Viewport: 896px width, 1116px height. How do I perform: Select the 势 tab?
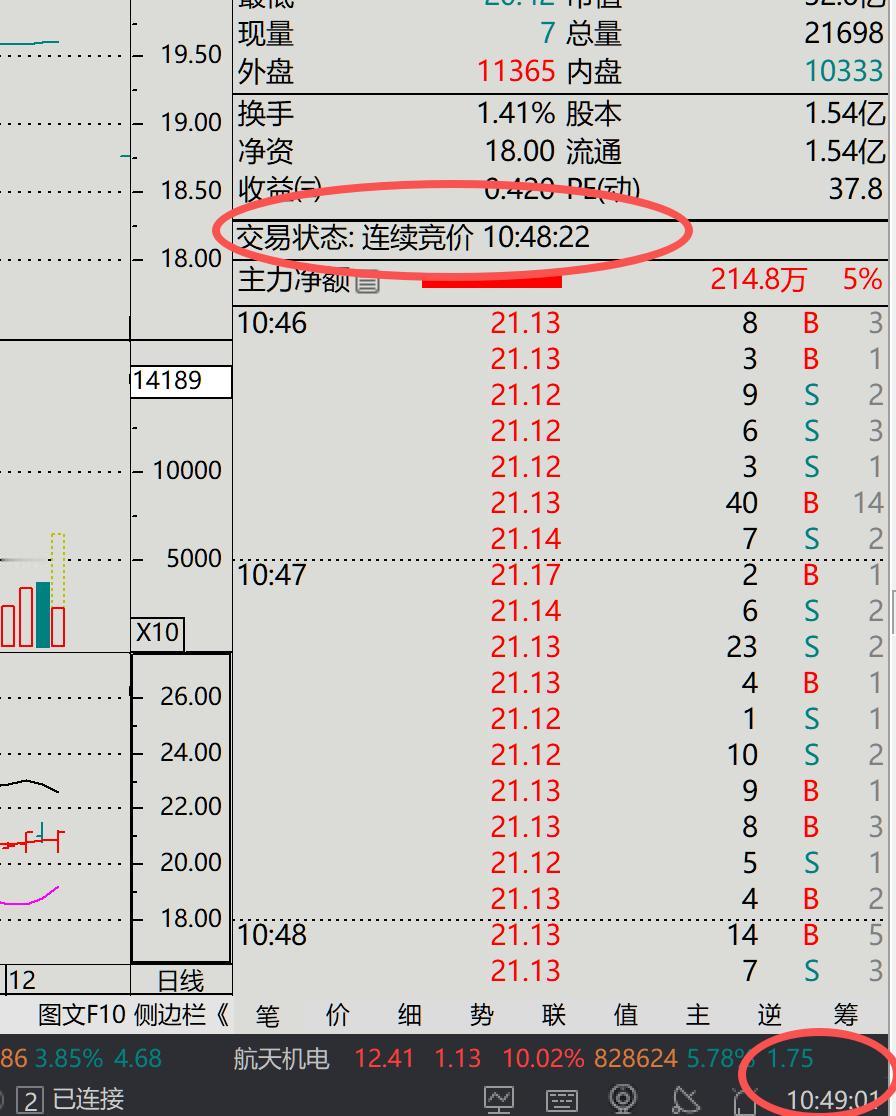pyautogui.click(x=482, y=1015)
